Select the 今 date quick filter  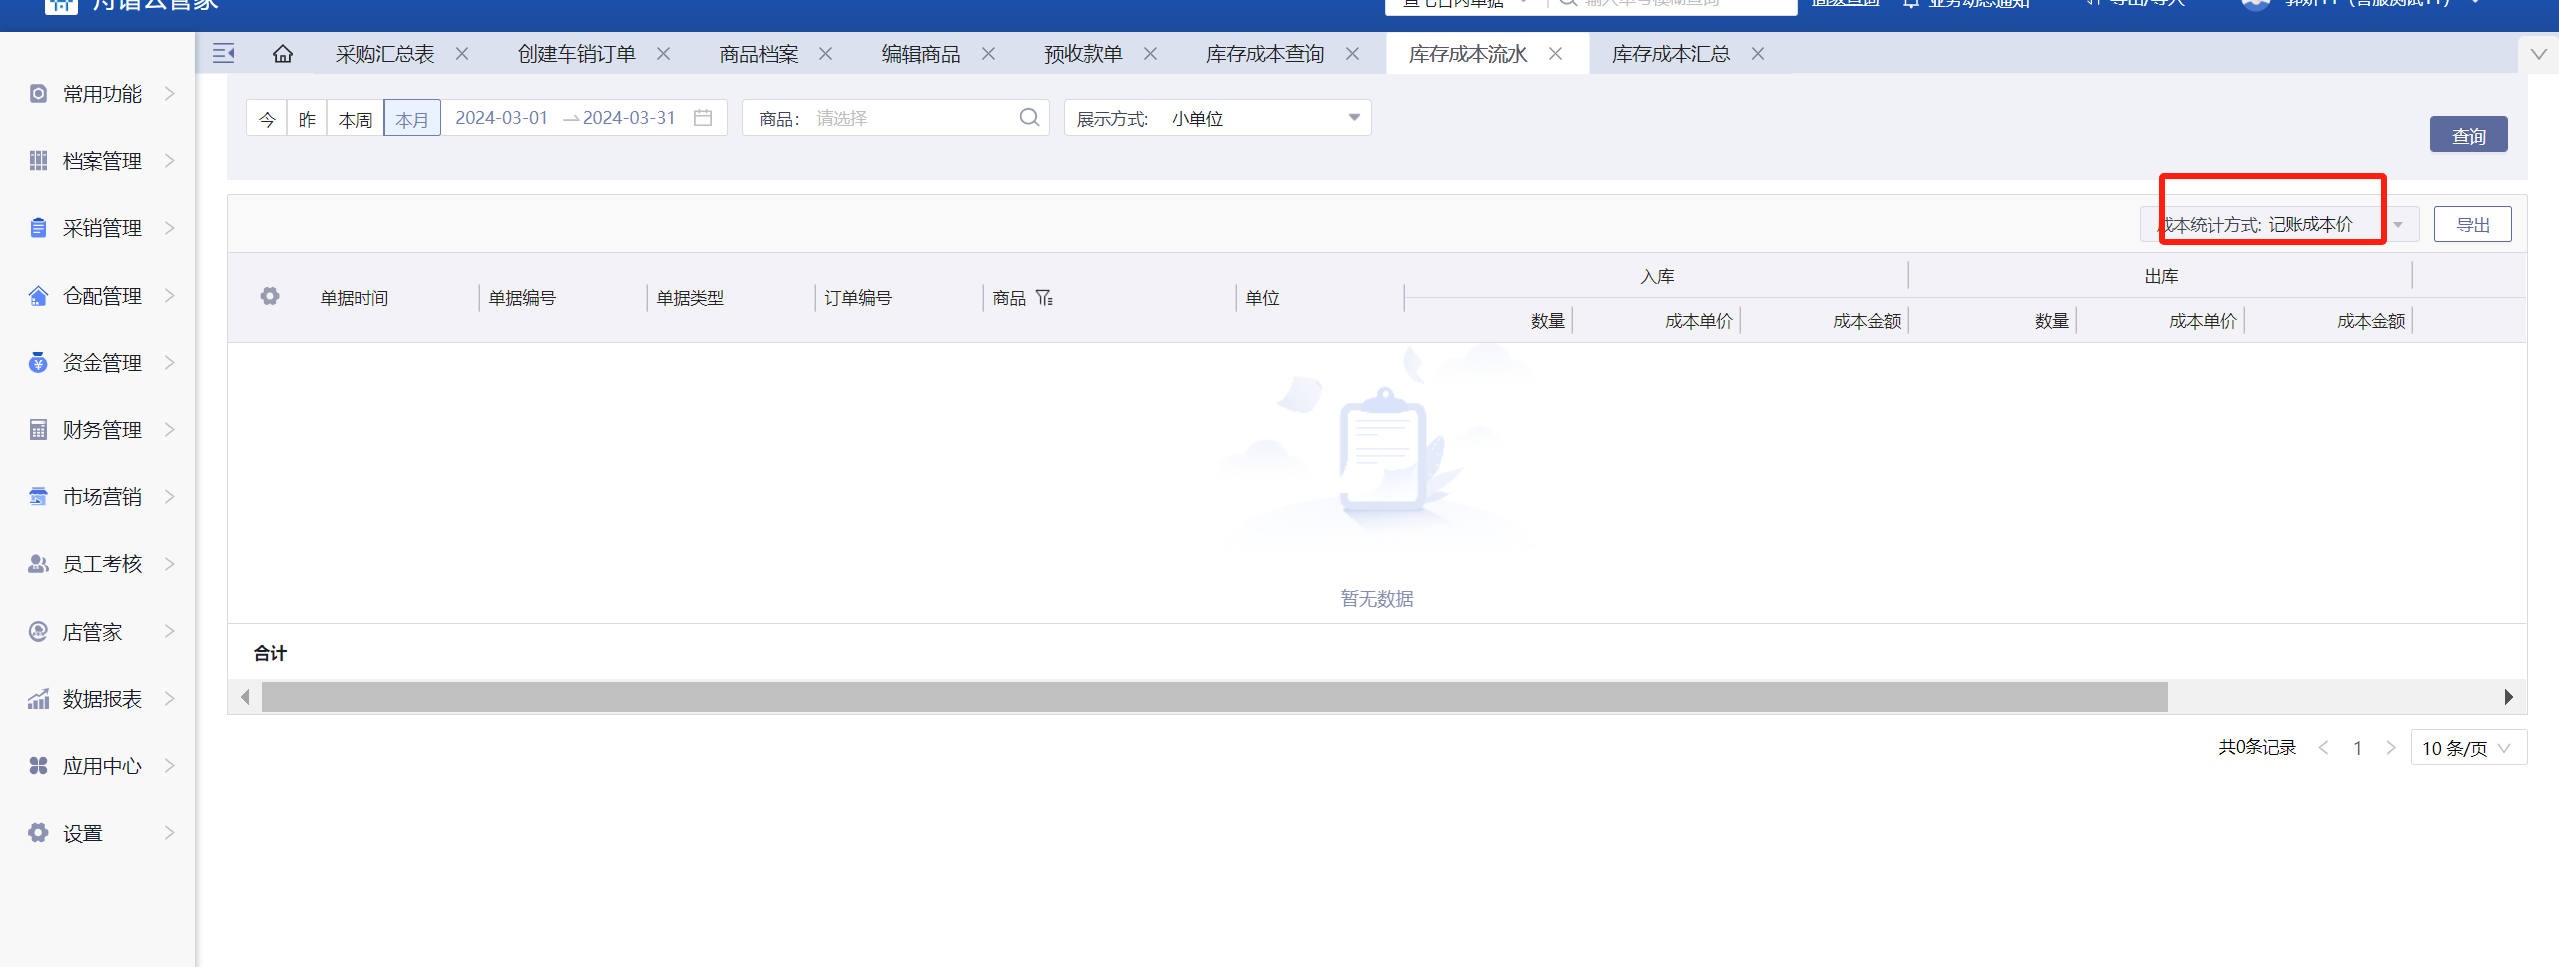click(x=267, y=119)
